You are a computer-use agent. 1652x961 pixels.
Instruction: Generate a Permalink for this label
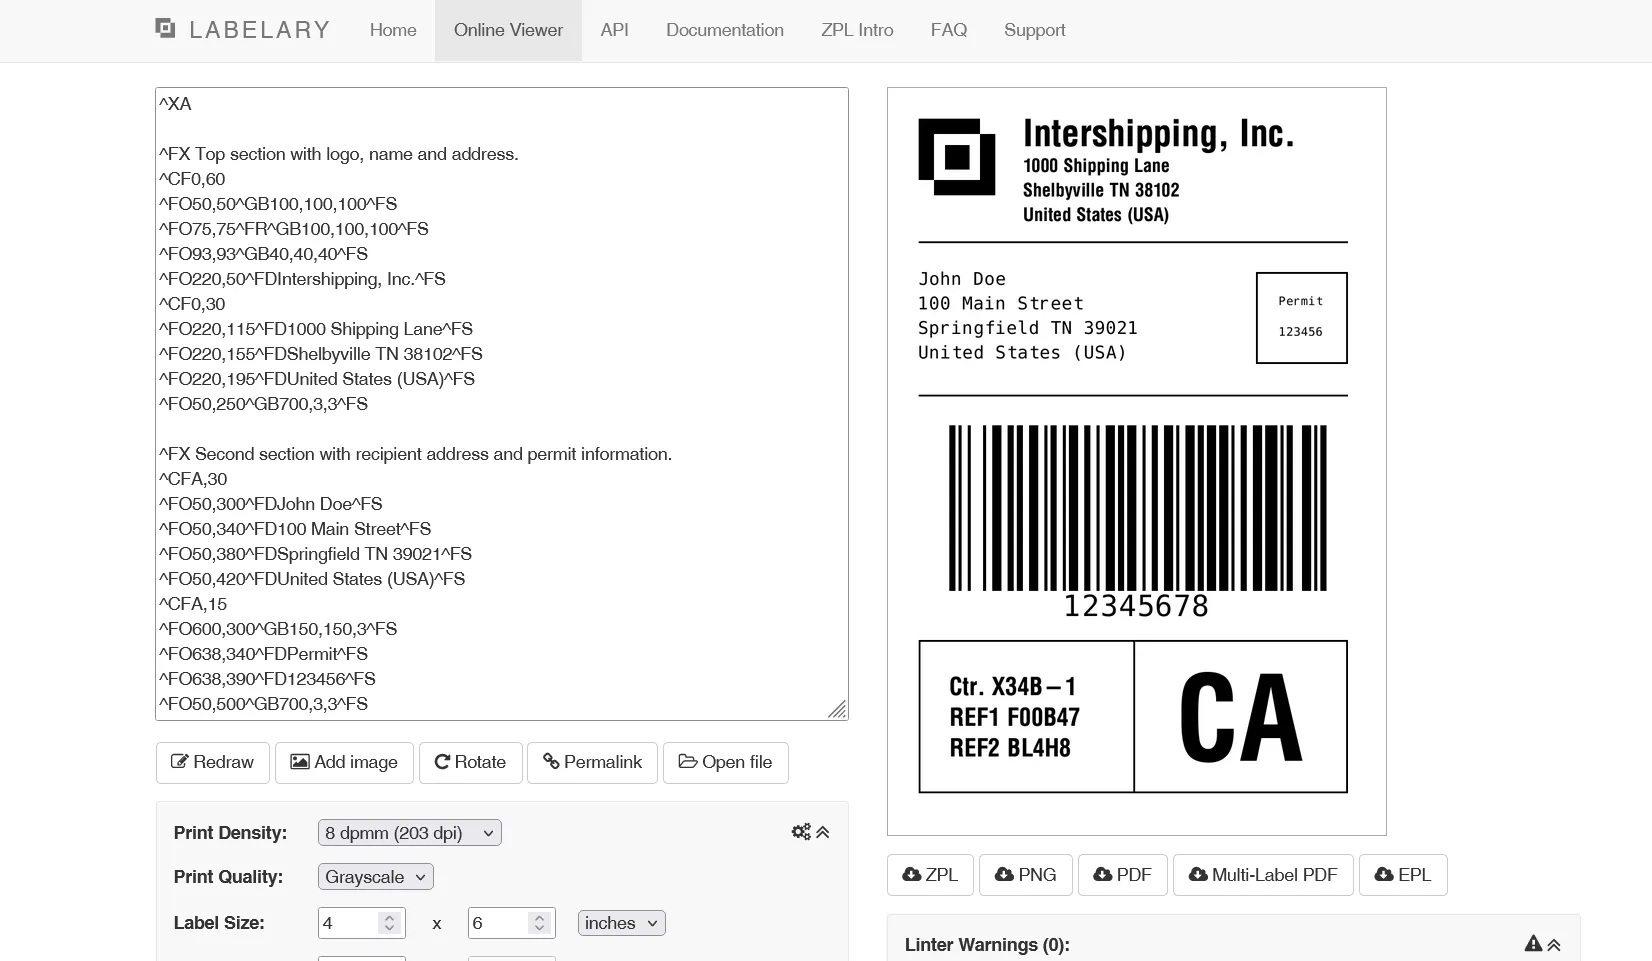[x=592, y=762]
